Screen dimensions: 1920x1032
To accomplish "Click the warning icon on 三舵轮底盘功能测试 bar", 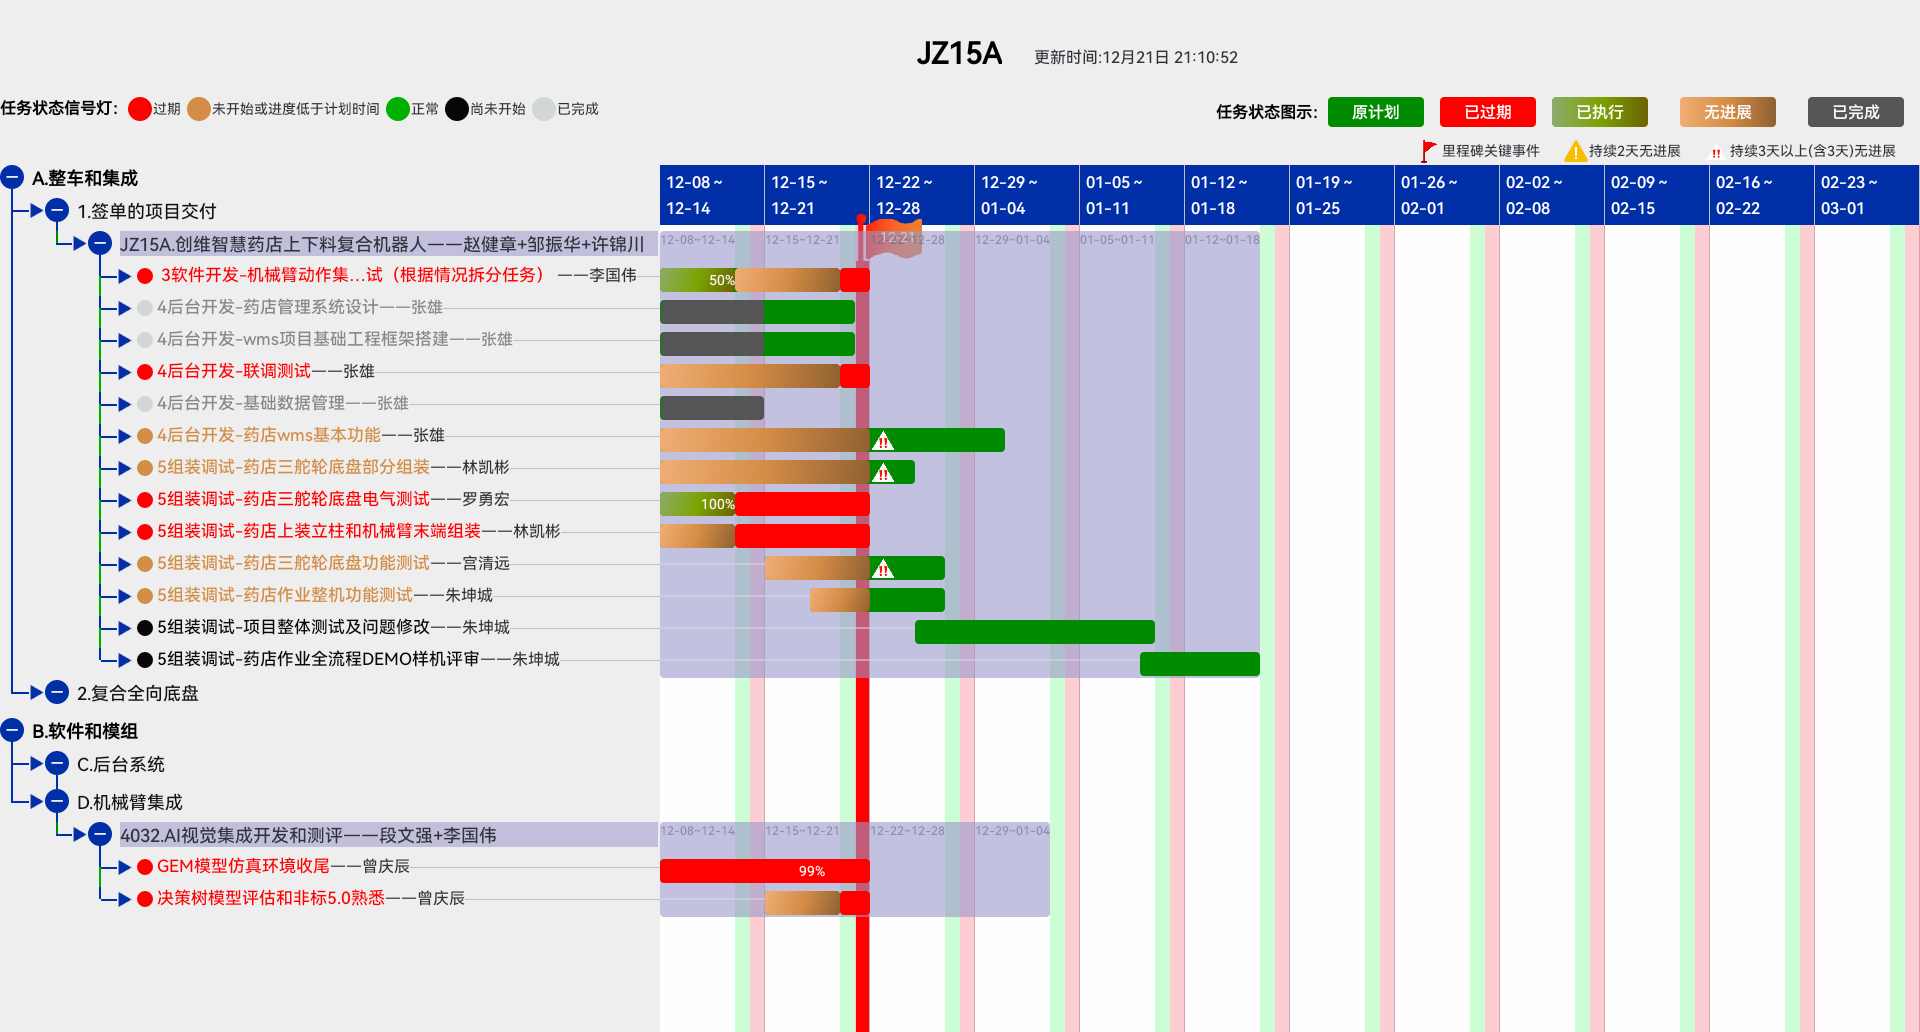I will tap(882, 569).
